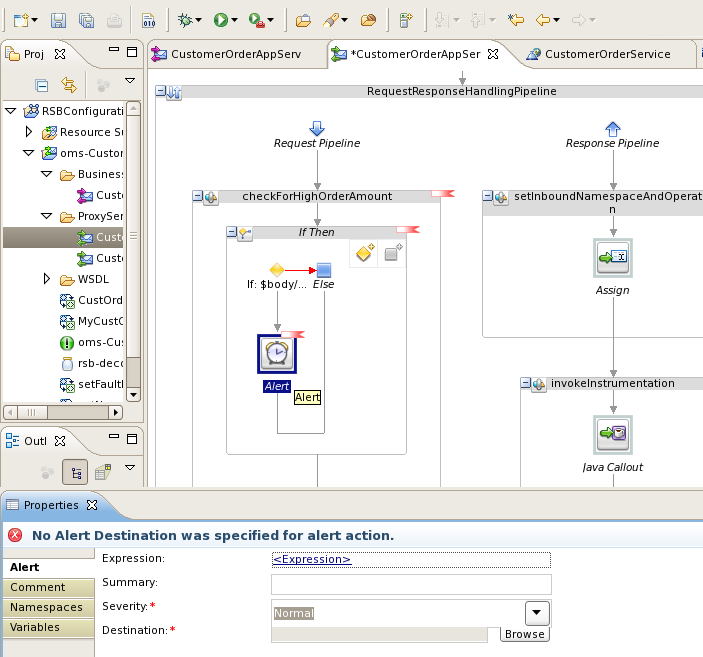Image resolution: width=703 pixels, height=657 pixels.
Task: Click Project tree scroll down arrow
Action: [133, 395]
